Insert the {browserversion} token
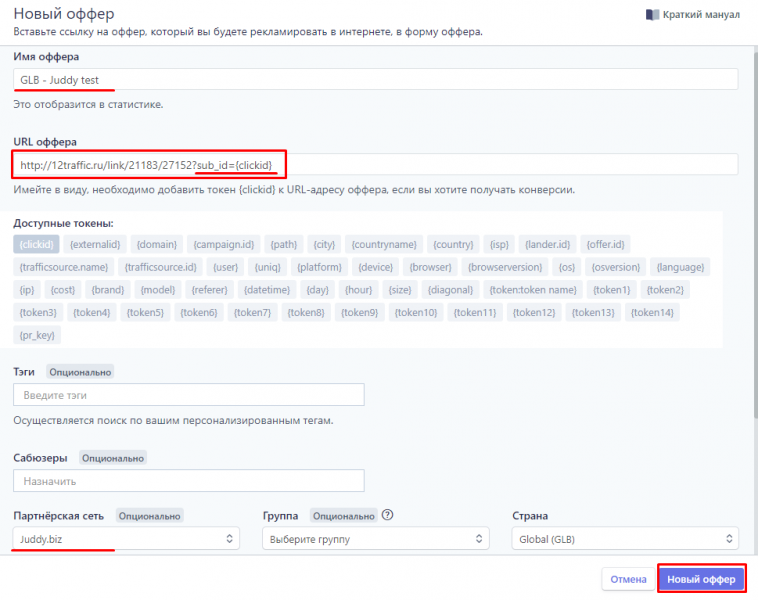 [505, 267]
